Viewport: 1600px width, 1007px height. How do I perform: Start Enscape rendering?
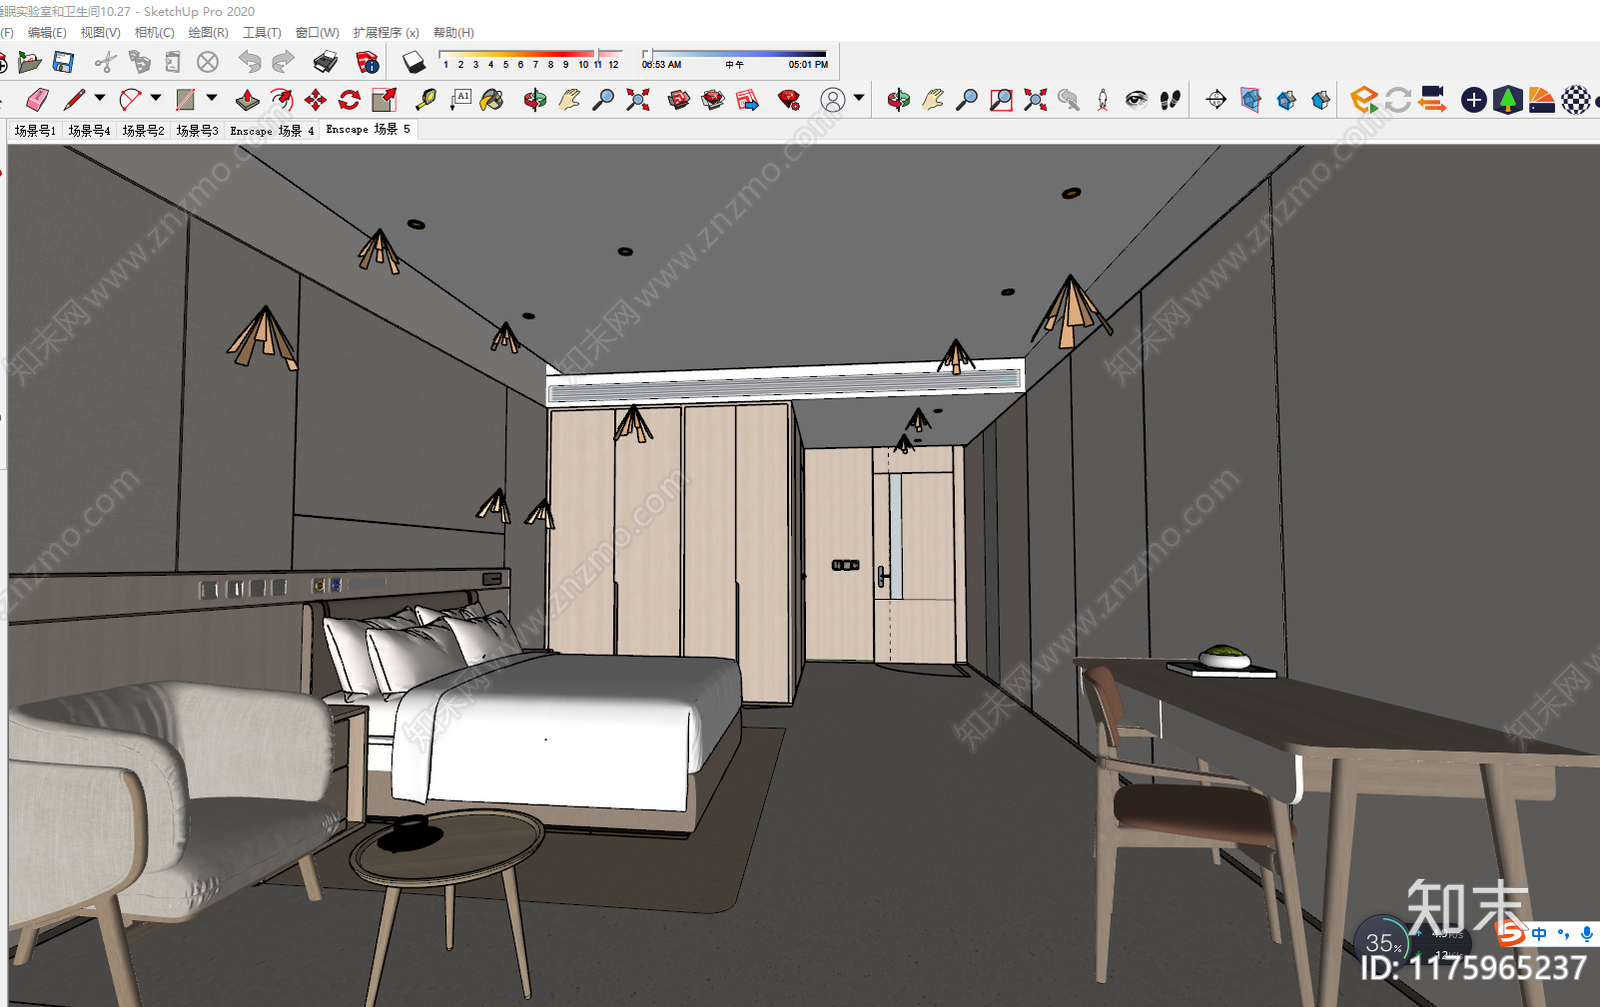(1364, 99)
